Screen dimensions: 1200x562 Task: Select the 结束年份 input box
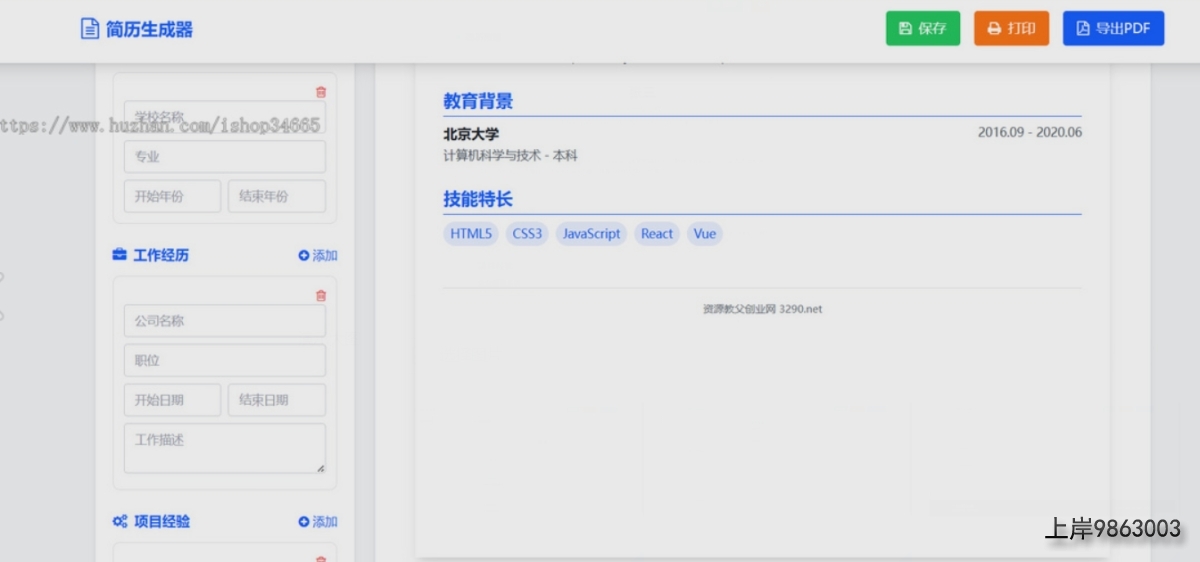pyautogui.click(x=277, y=197)
